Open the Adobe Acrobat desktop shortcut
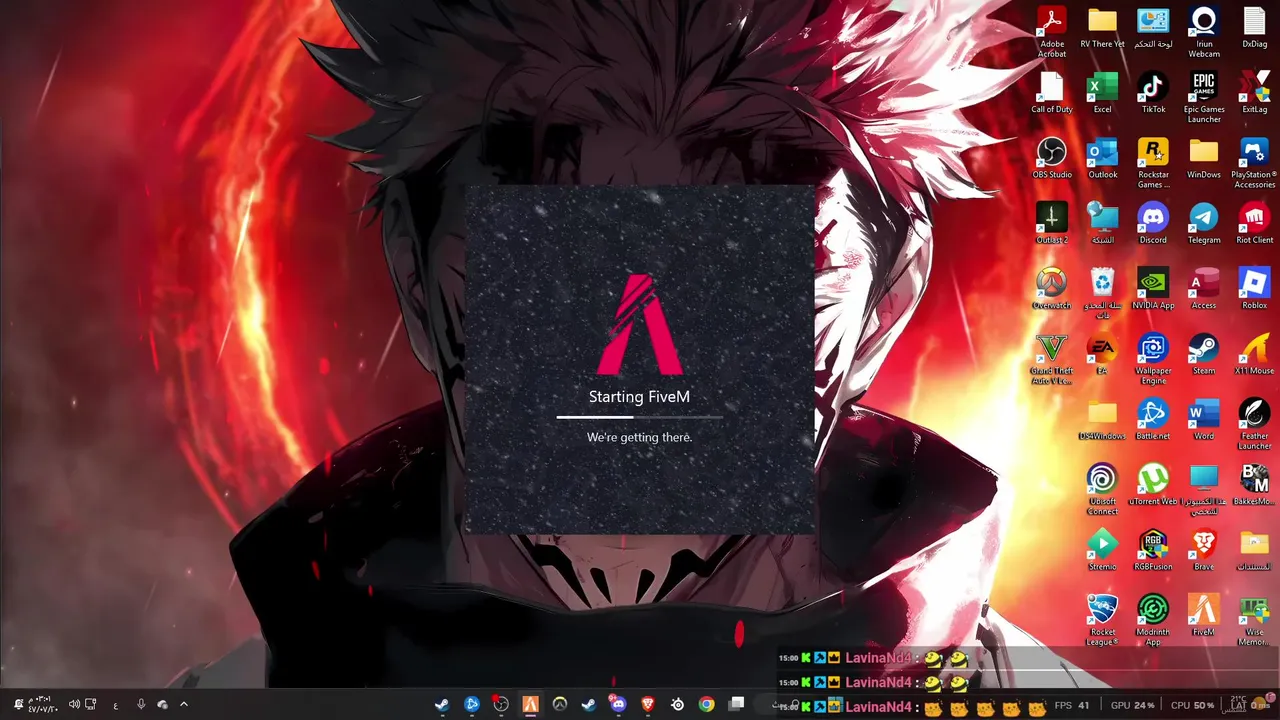This screenshot has width=1280, height=720. click(x=1051, y=31)
